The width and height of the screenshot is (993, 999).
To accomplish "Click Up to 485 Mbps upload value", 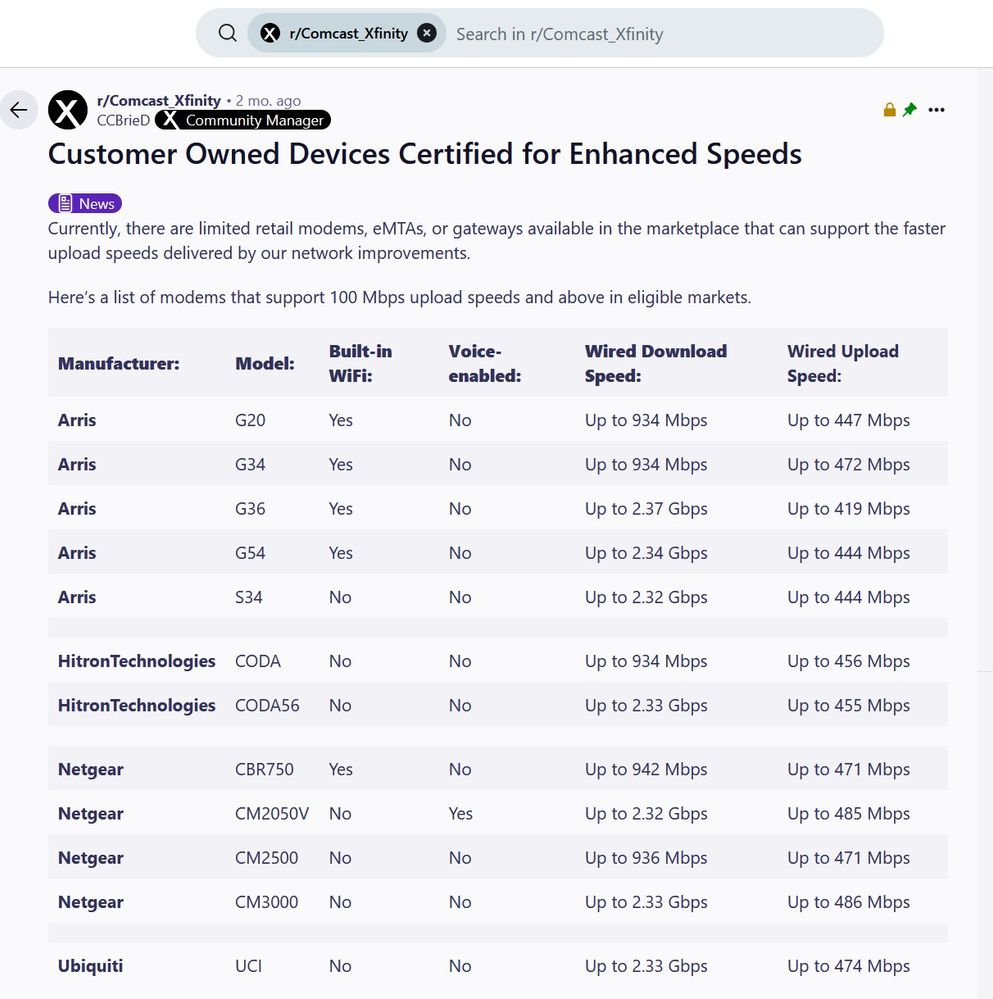I will (848, 814).
